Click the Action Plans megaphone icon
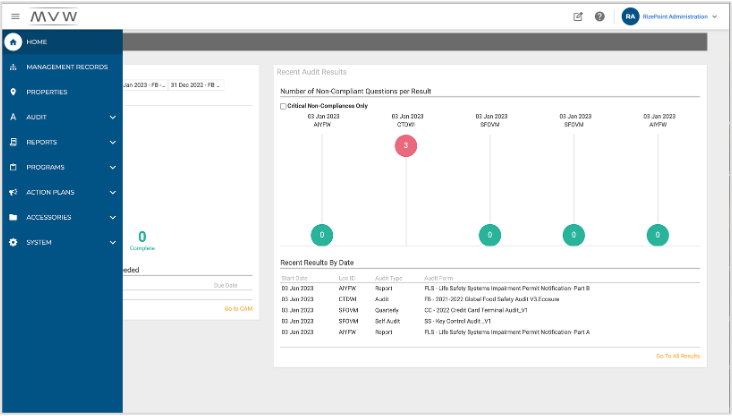Viewport: 732px width, 416px height. click(x=13, y=192)
